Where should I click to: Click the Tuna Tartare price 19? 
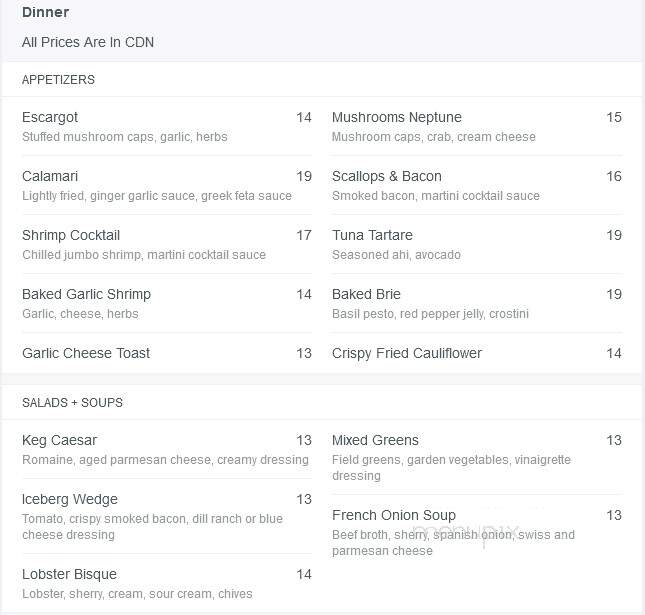click(614, 235)
